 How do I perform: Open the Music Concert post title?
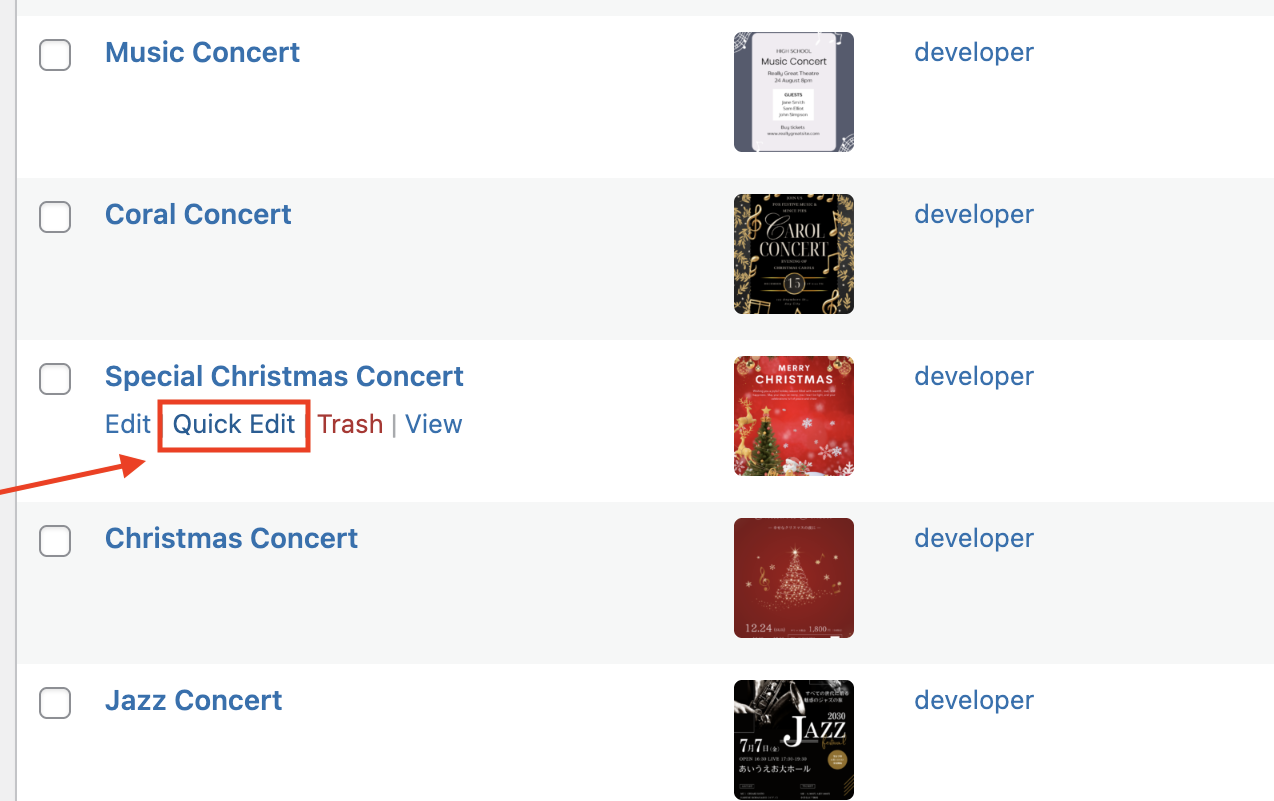click(202, 52)
